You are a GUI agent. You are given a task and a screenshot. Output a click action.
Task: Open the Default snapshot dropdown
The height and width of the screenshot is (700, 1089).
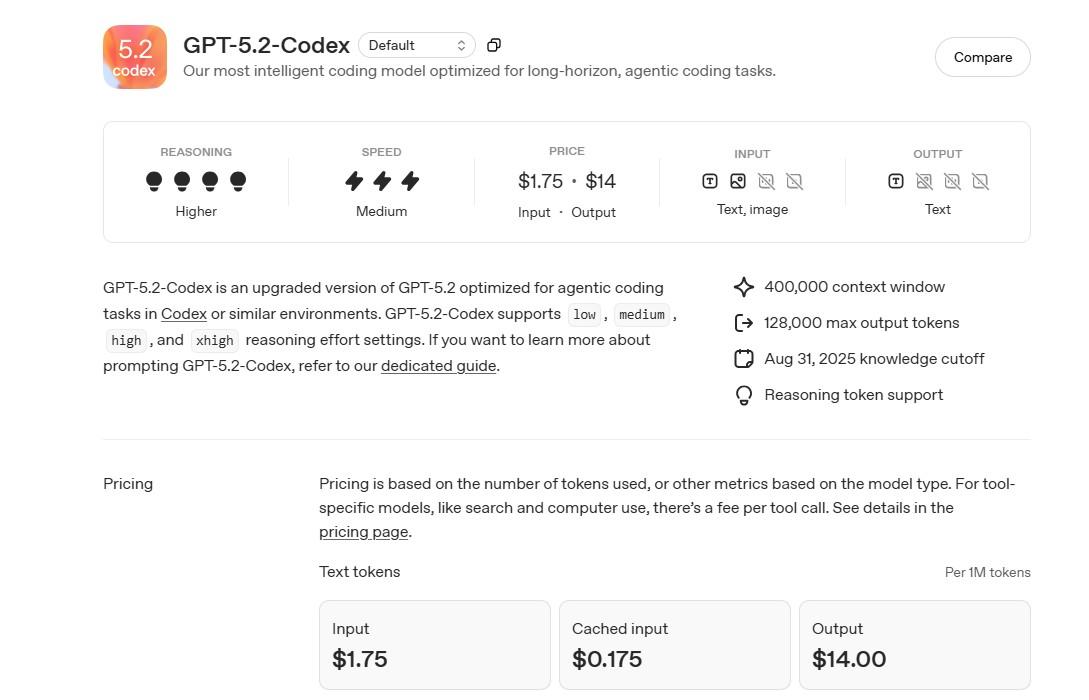pyautogui.click(x=417, y=45)
